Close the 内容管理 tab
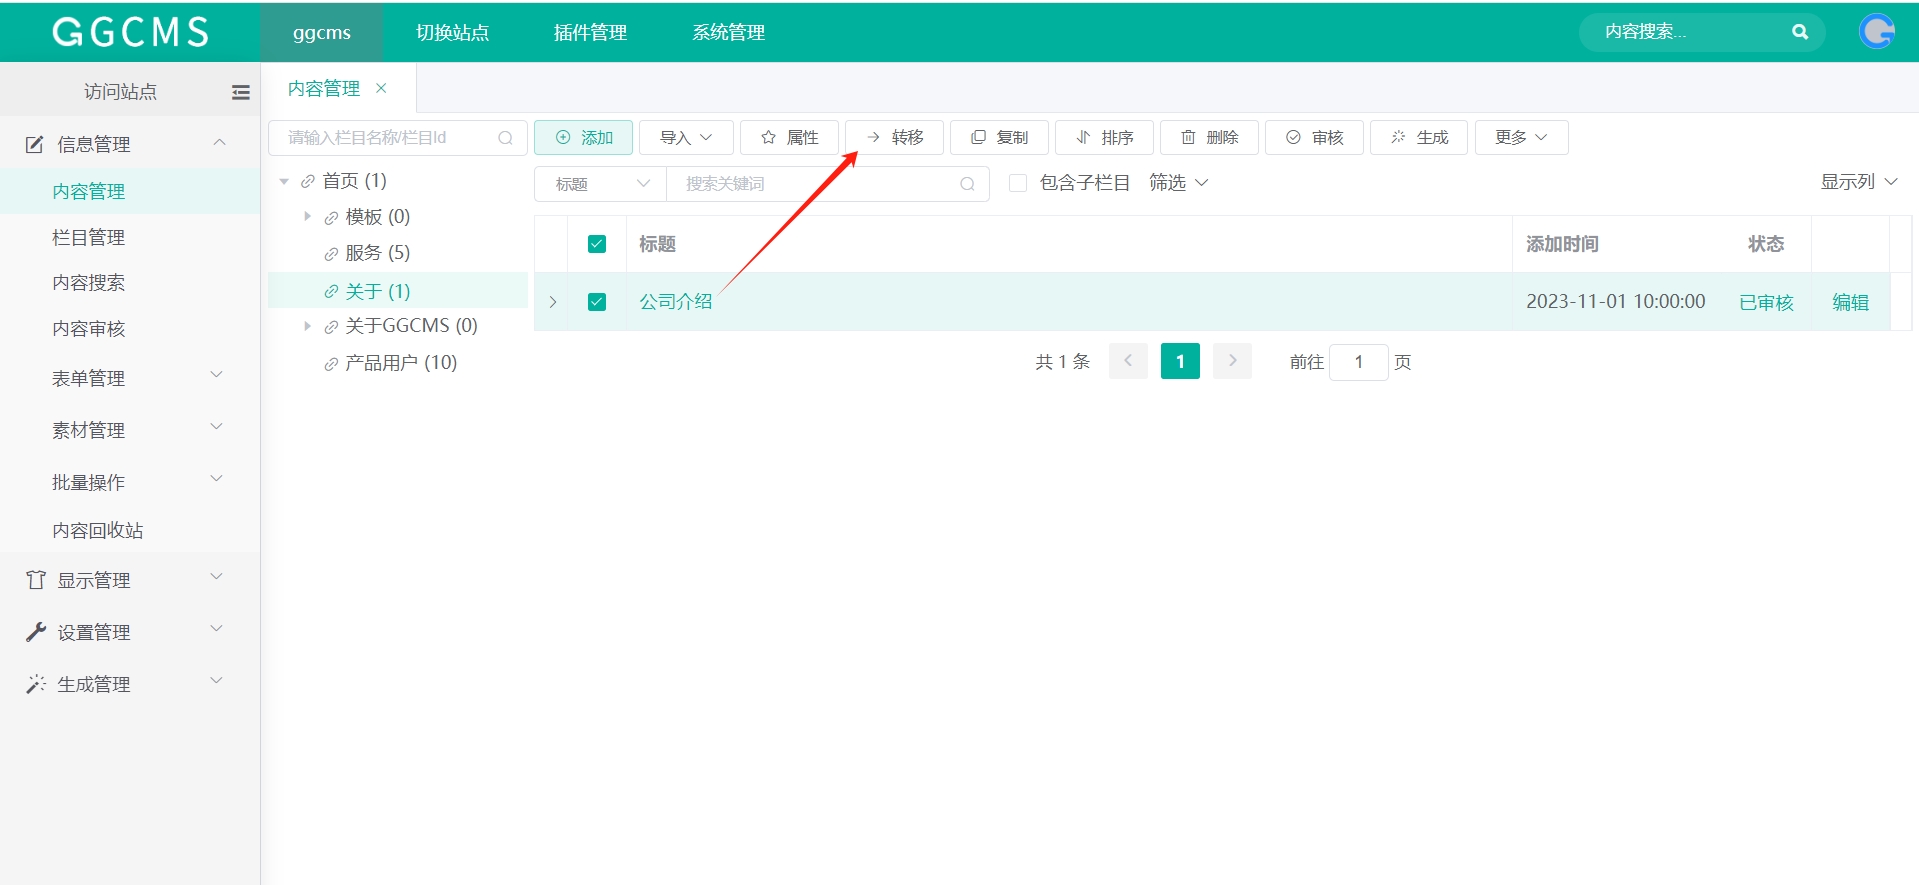 pos(381,88)
